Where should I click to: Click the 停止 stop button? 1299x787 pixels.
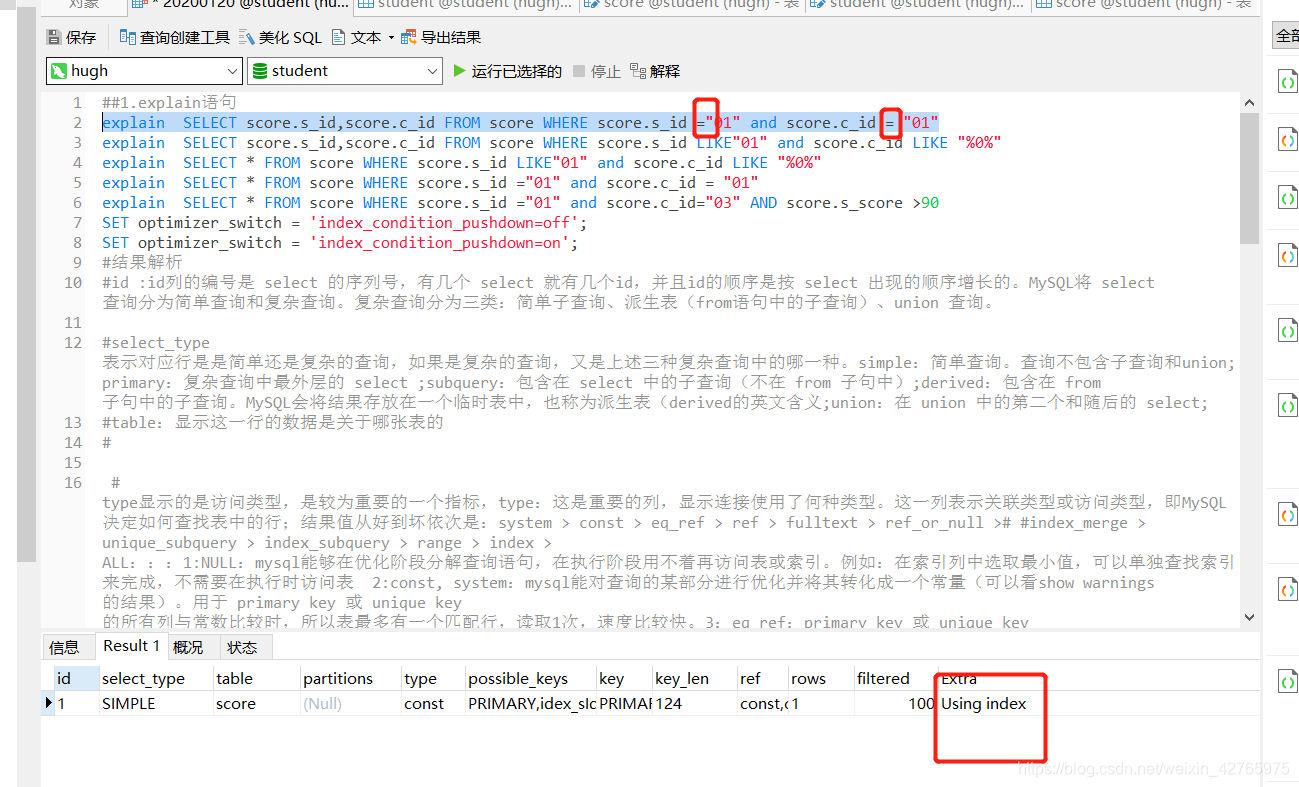596,71
